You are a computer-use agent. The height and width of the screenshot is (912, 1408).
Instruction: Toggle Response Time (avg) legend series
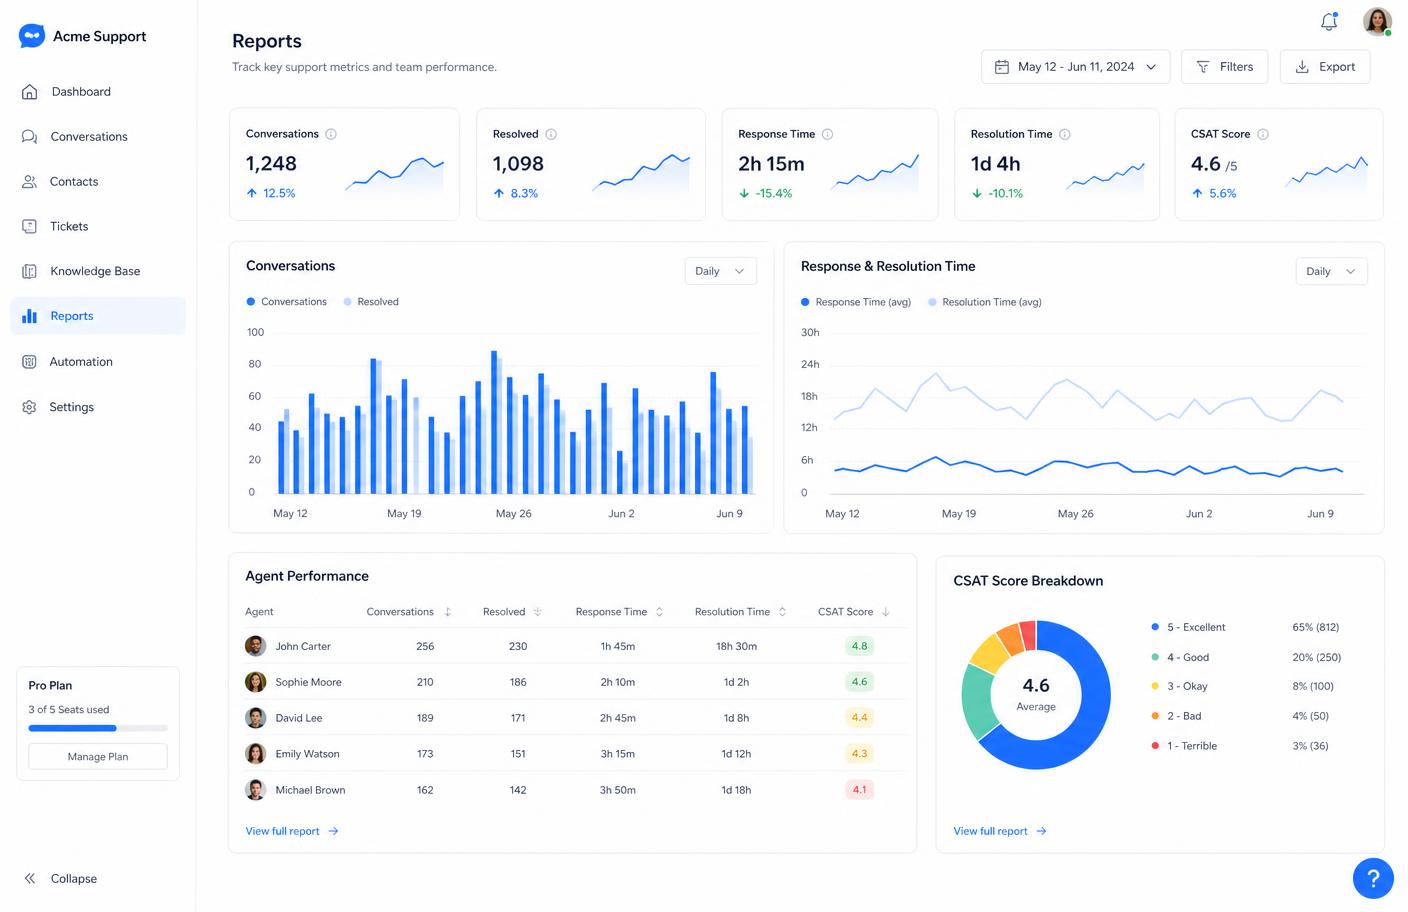coord(856,302)
